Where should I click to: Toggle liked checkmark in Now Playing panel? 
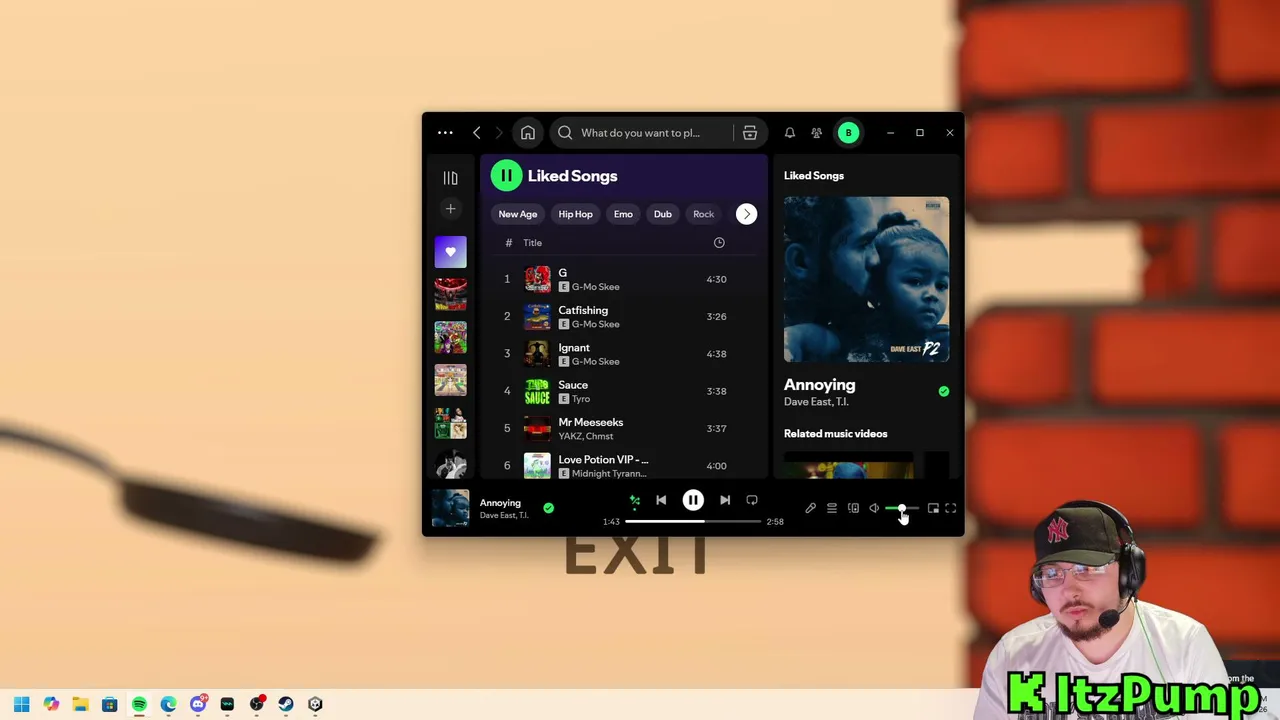pyautogui.click(x=944, y=392)
